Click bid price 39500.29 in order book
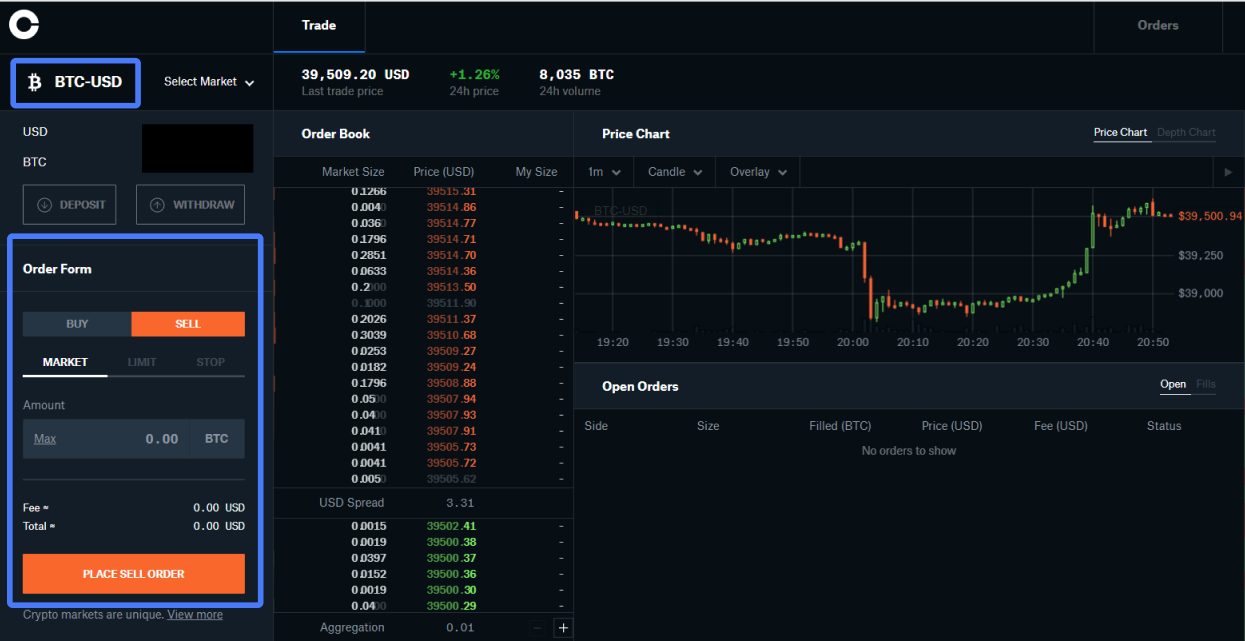 pos(451,606)
